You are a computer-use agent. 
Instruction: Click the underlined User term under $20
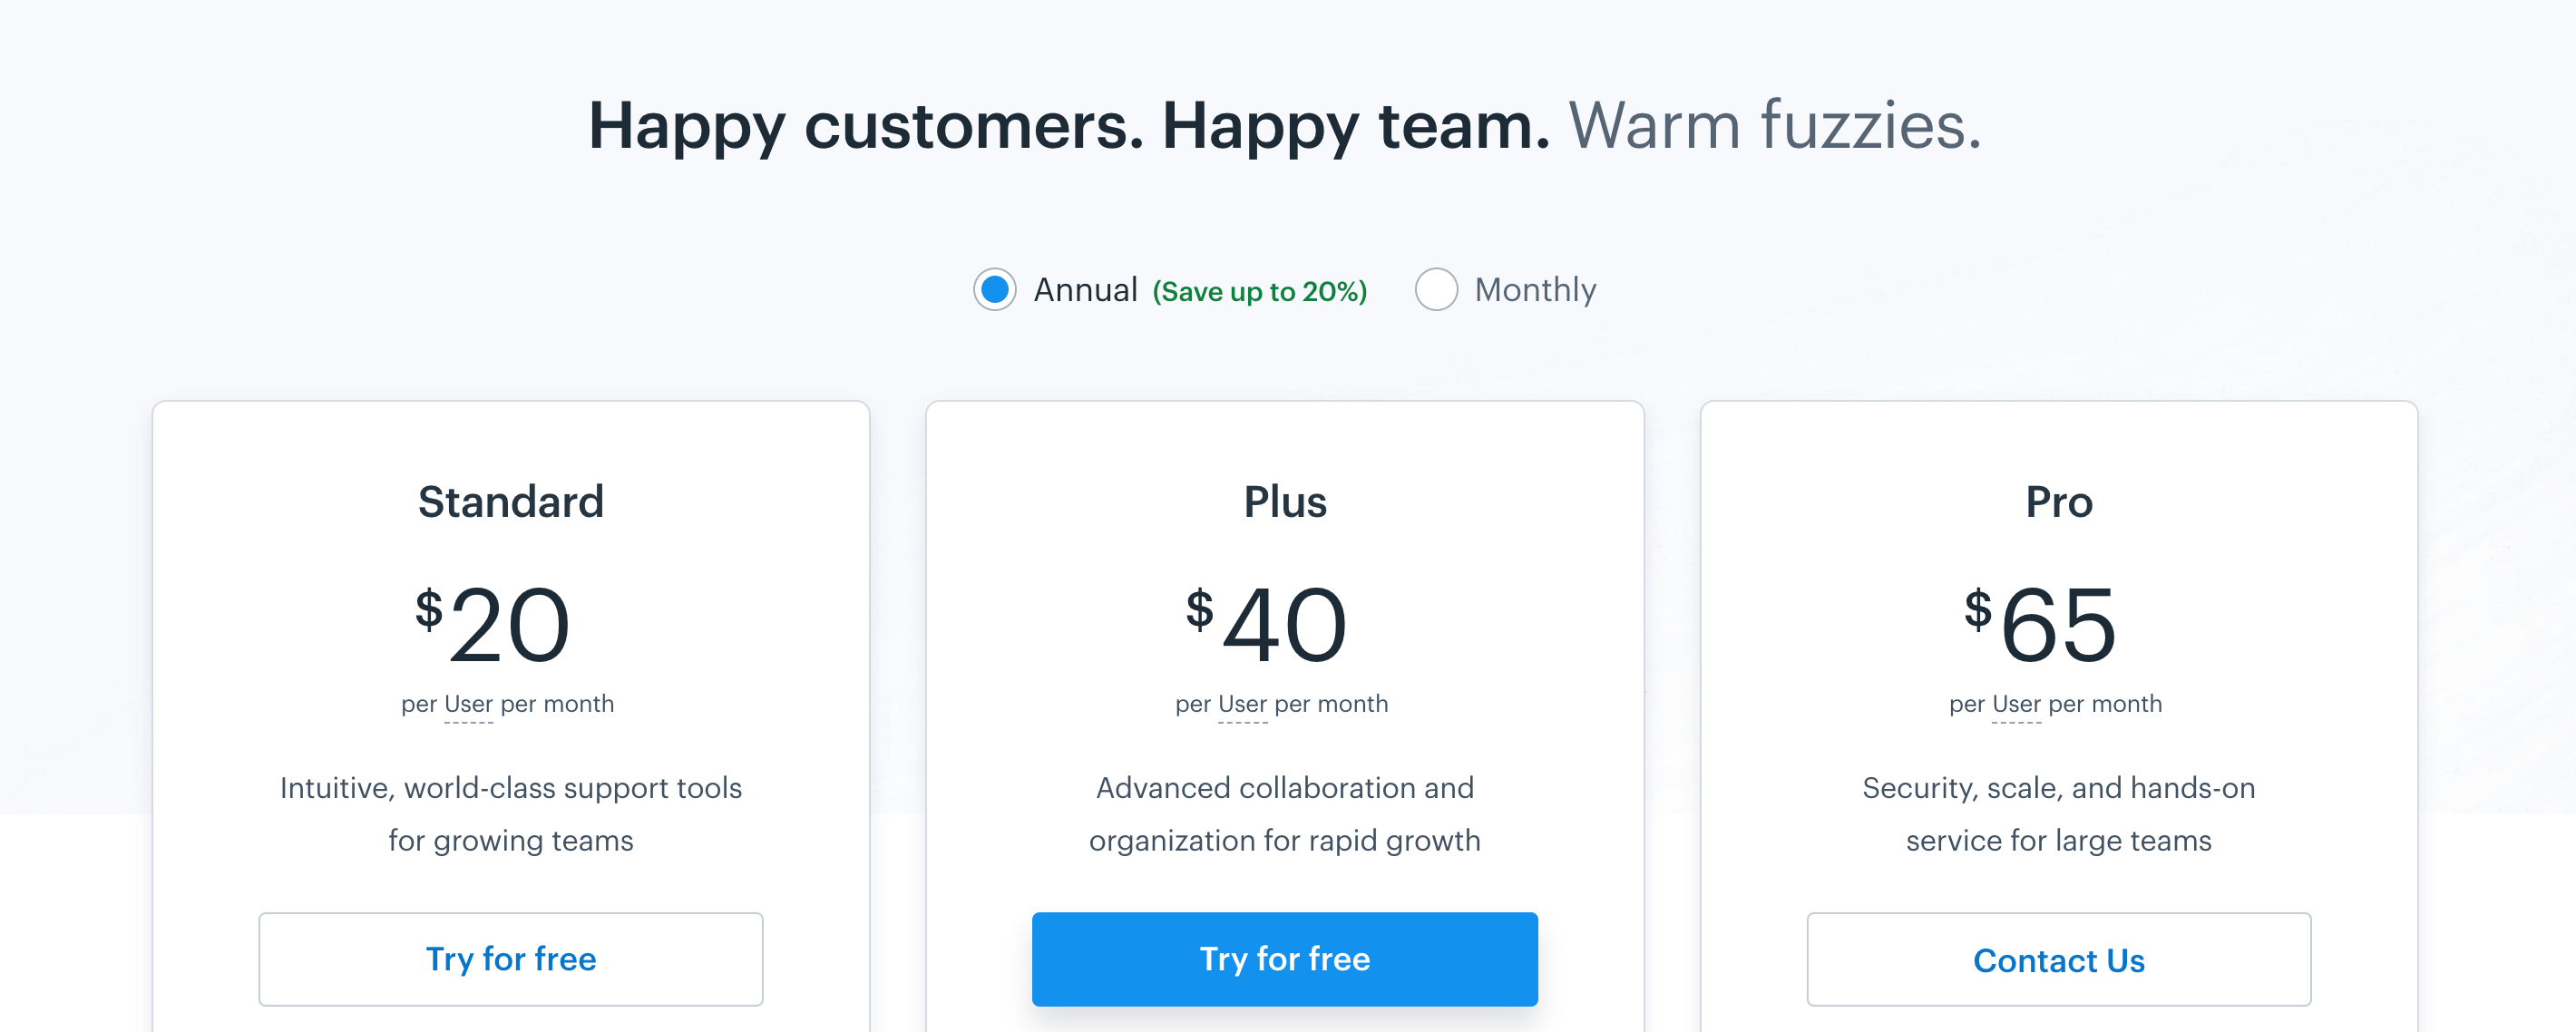click(468, 704)
